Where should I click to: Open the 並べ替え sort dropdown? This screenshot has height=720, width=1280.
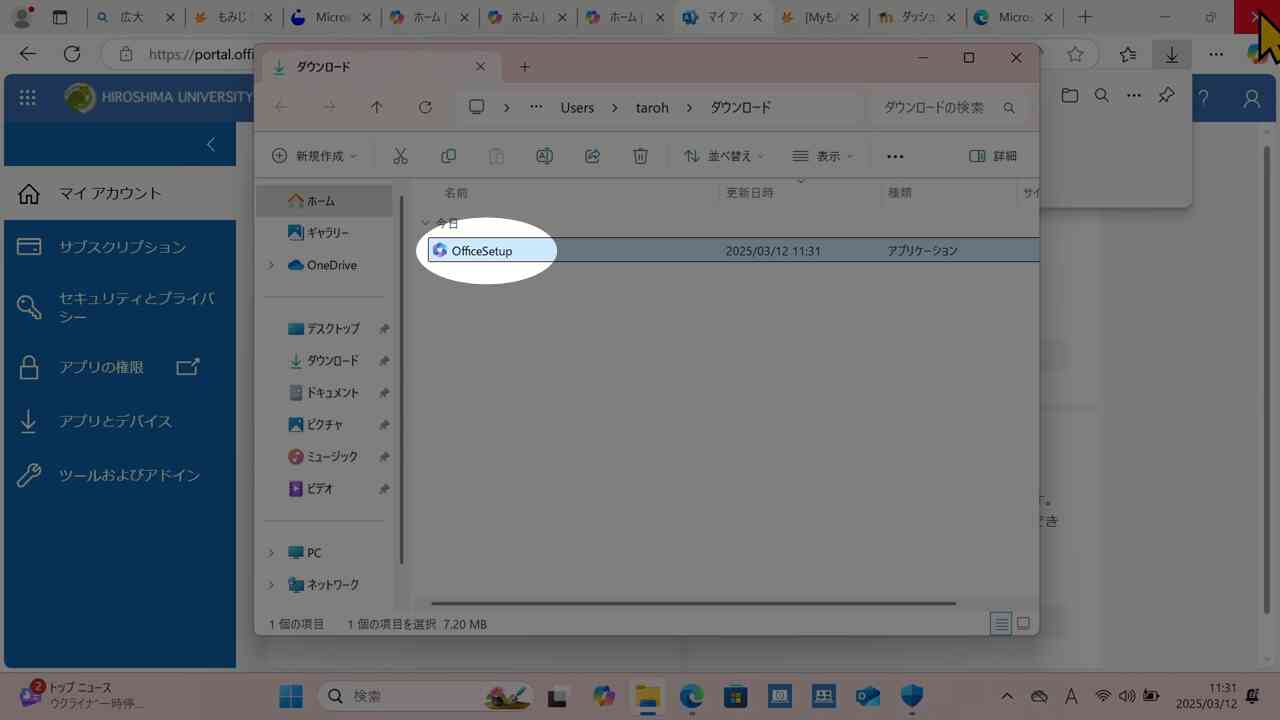722,155
